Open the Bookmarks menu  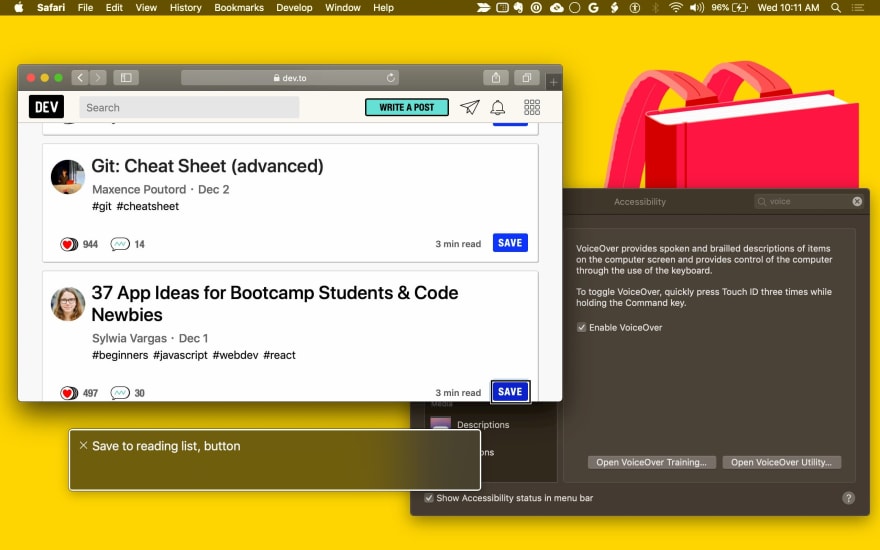pos(238,7)
